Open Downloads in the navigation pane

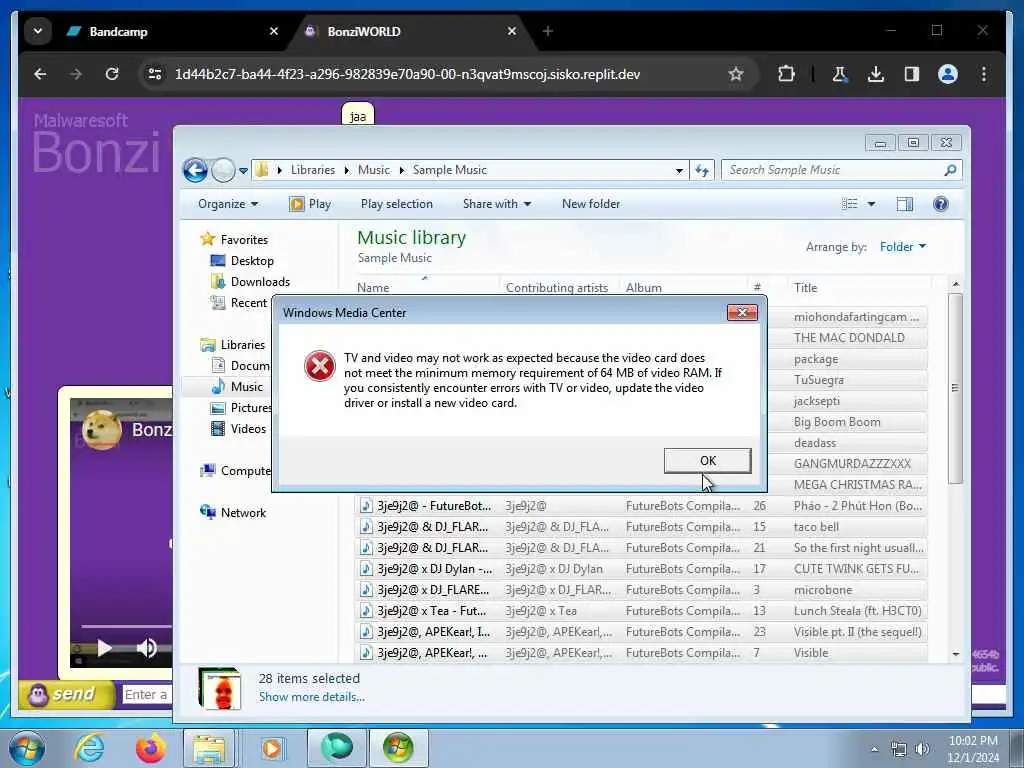[x=259, y=281]
